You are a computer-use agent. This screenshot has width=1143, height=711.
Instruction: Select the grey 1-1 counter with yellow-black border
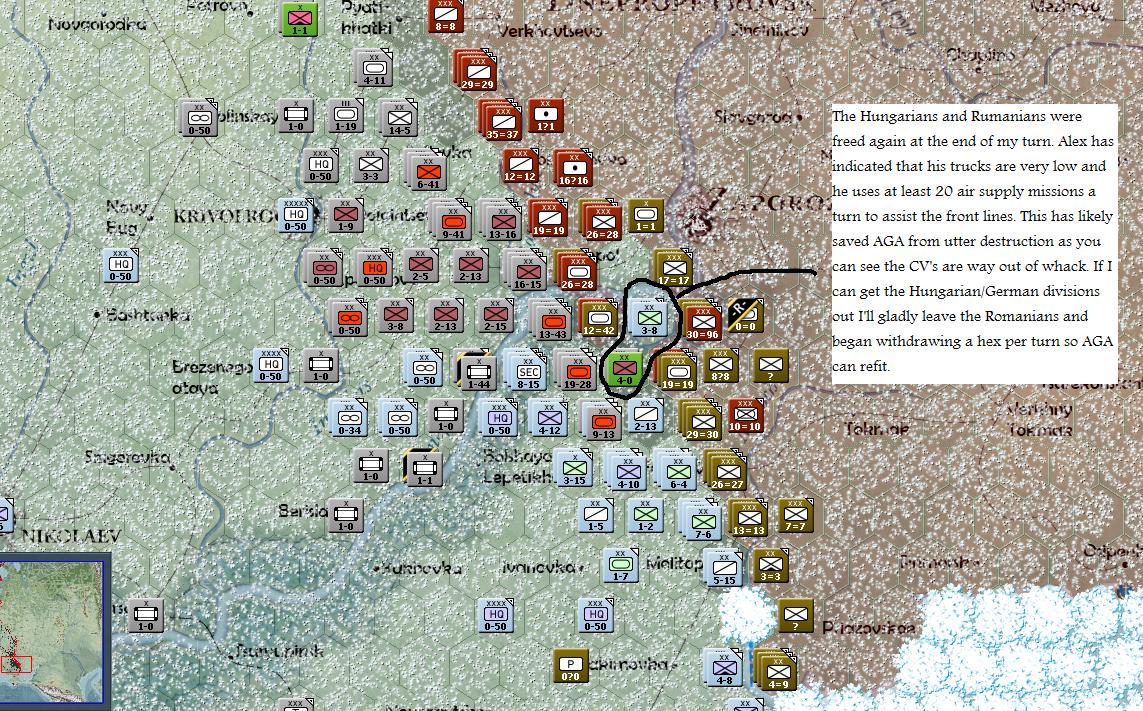pos(424,468)
